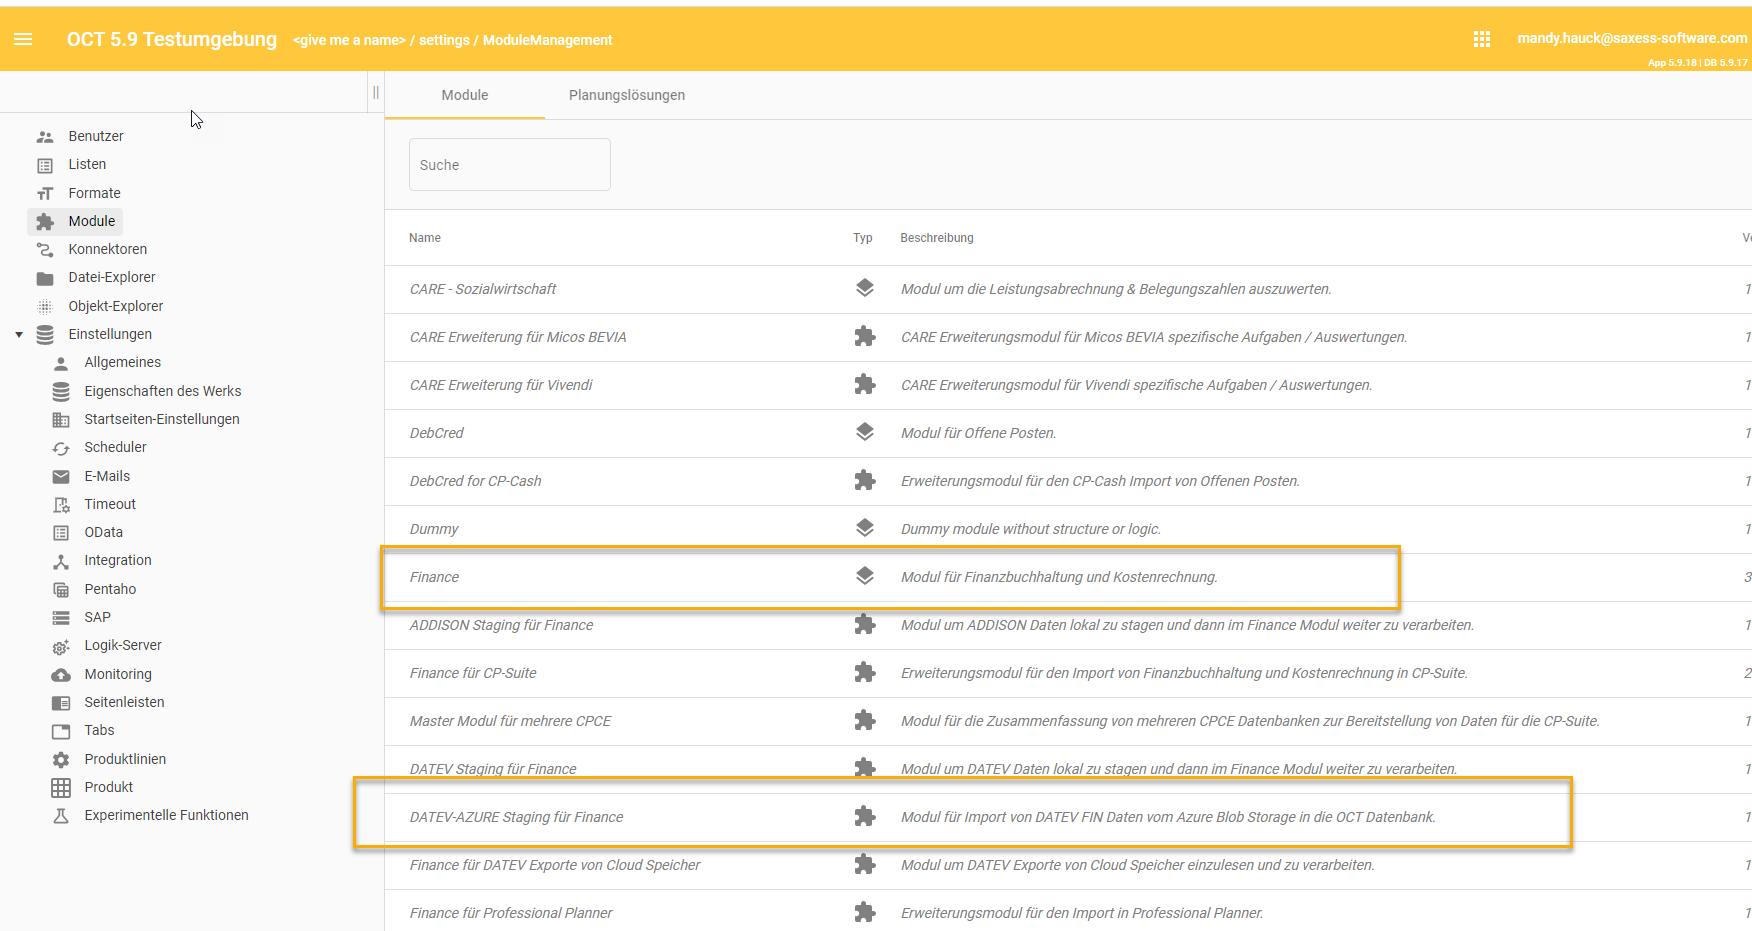Open the hamburger navigation menu
The height and width of the screenshot is (931, 1752).
coord(22,39)
